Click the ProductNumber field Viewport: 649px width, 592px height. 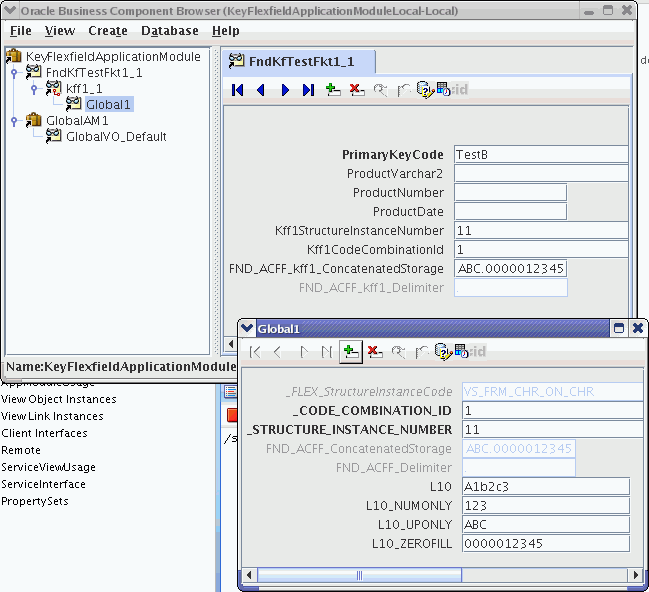[x=510, y=193]
